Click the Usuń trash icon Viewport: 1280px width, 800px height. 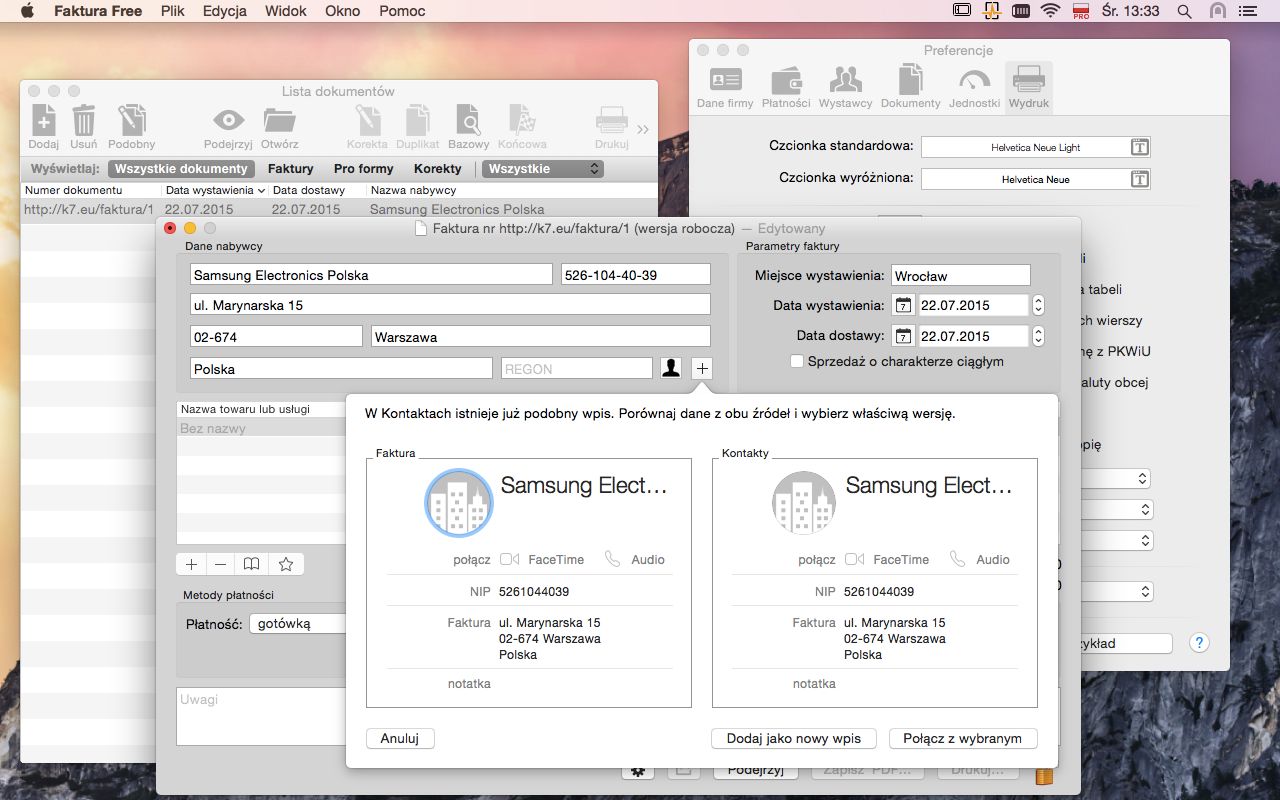coord(84,121)
